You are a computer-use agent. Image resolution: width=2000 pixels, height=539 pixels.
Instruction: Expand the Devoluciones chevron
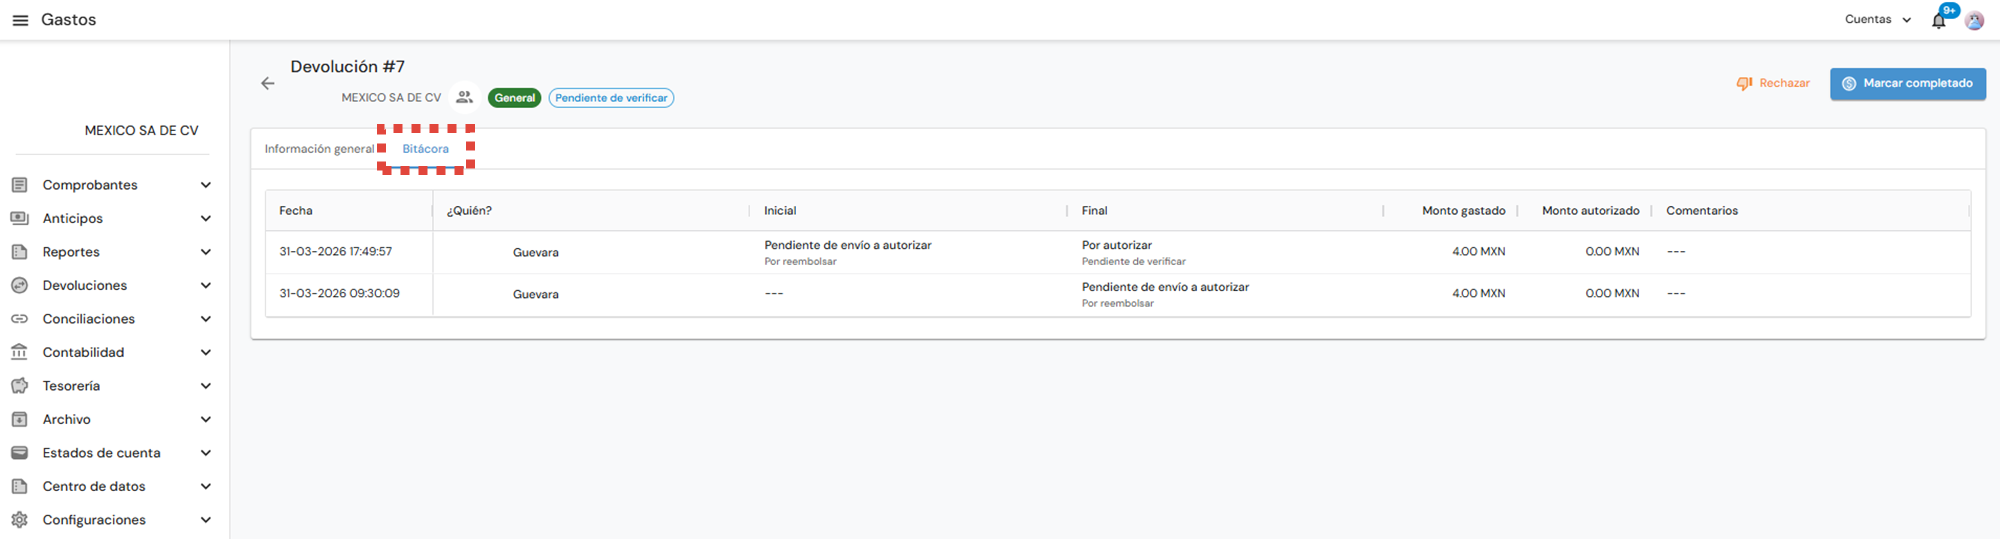206,285
